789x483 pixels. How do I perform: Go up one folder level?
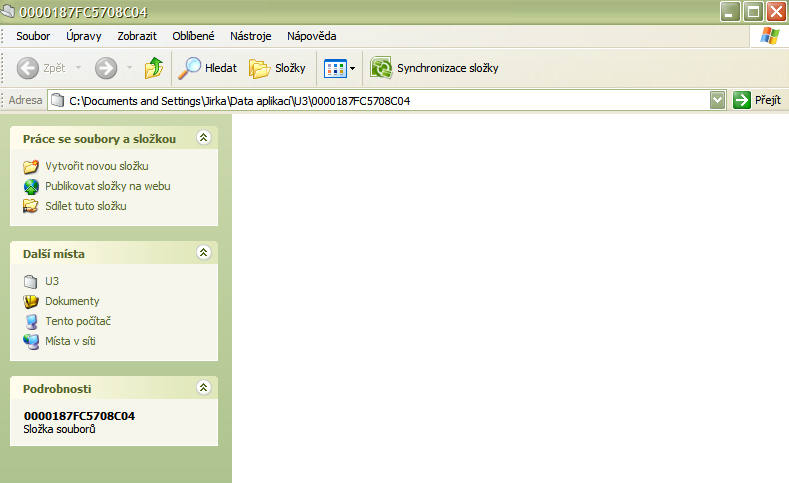pyautogui.click(x=153, y=68)
